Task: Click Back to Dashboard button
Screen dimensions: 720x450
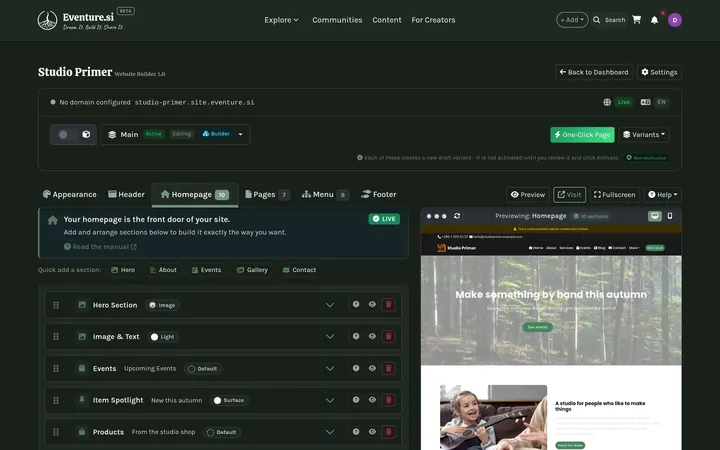Action: [594, 72]
